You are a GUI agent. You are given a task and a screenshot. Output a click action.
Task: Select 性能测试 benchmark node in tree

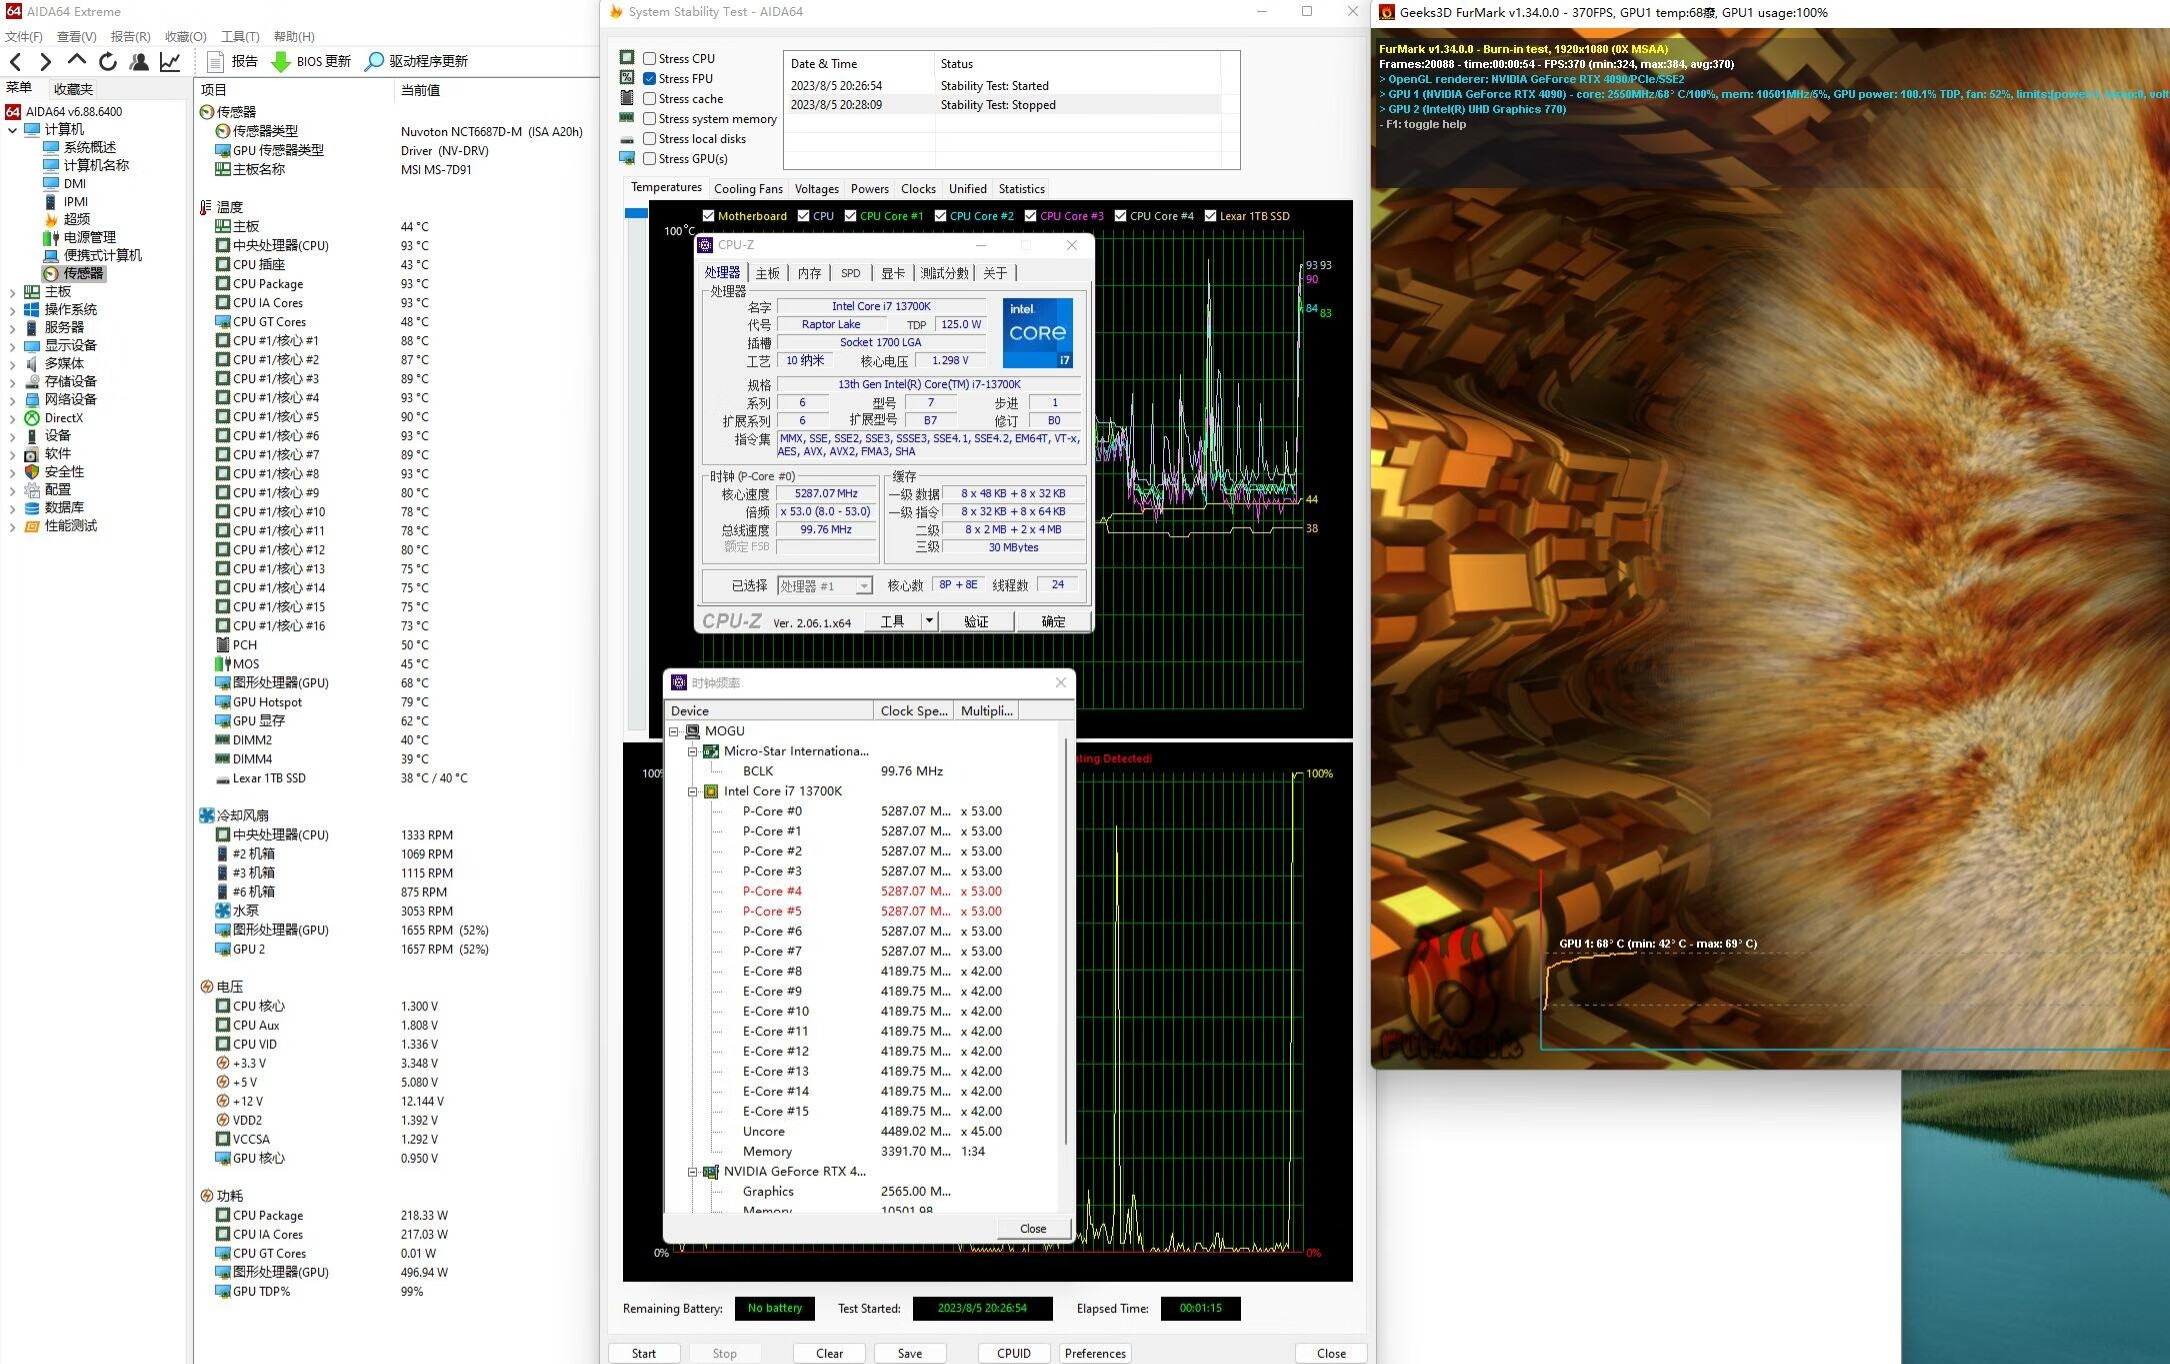click(61, 526)
